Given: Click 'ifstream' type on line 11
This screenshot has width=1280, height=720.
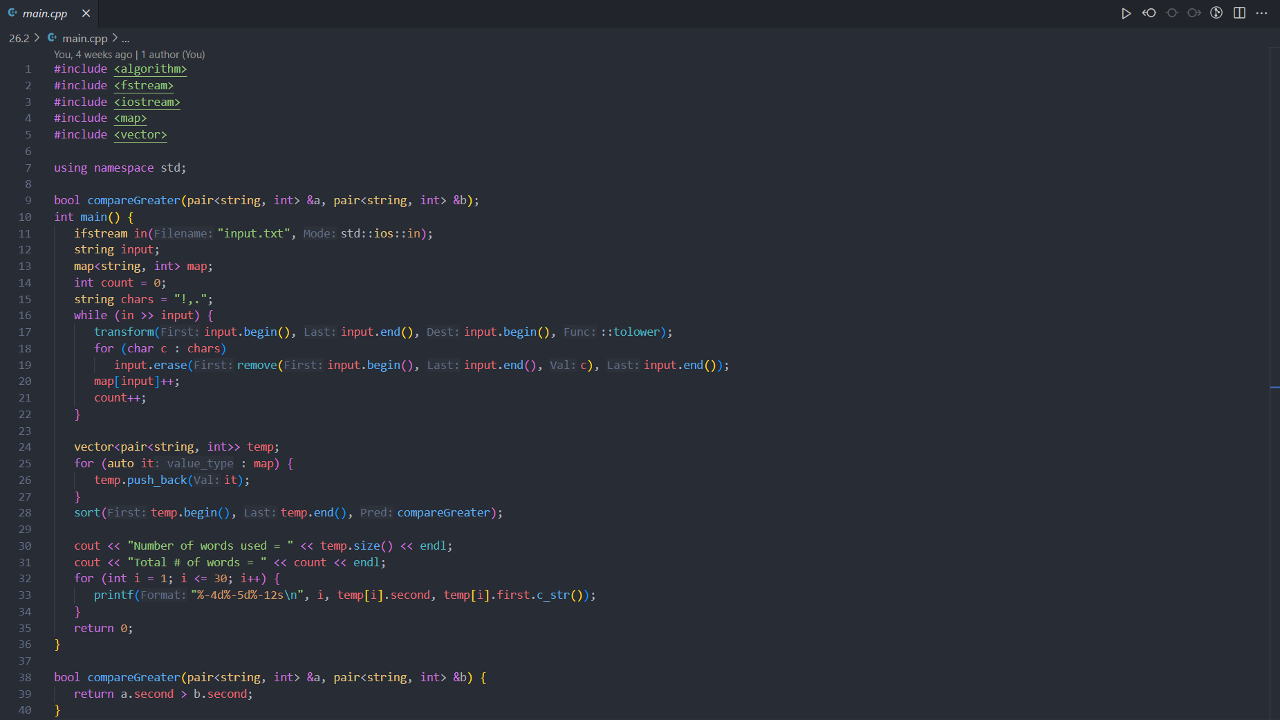Looking at the screenshot, I should [x=101, y=233].
